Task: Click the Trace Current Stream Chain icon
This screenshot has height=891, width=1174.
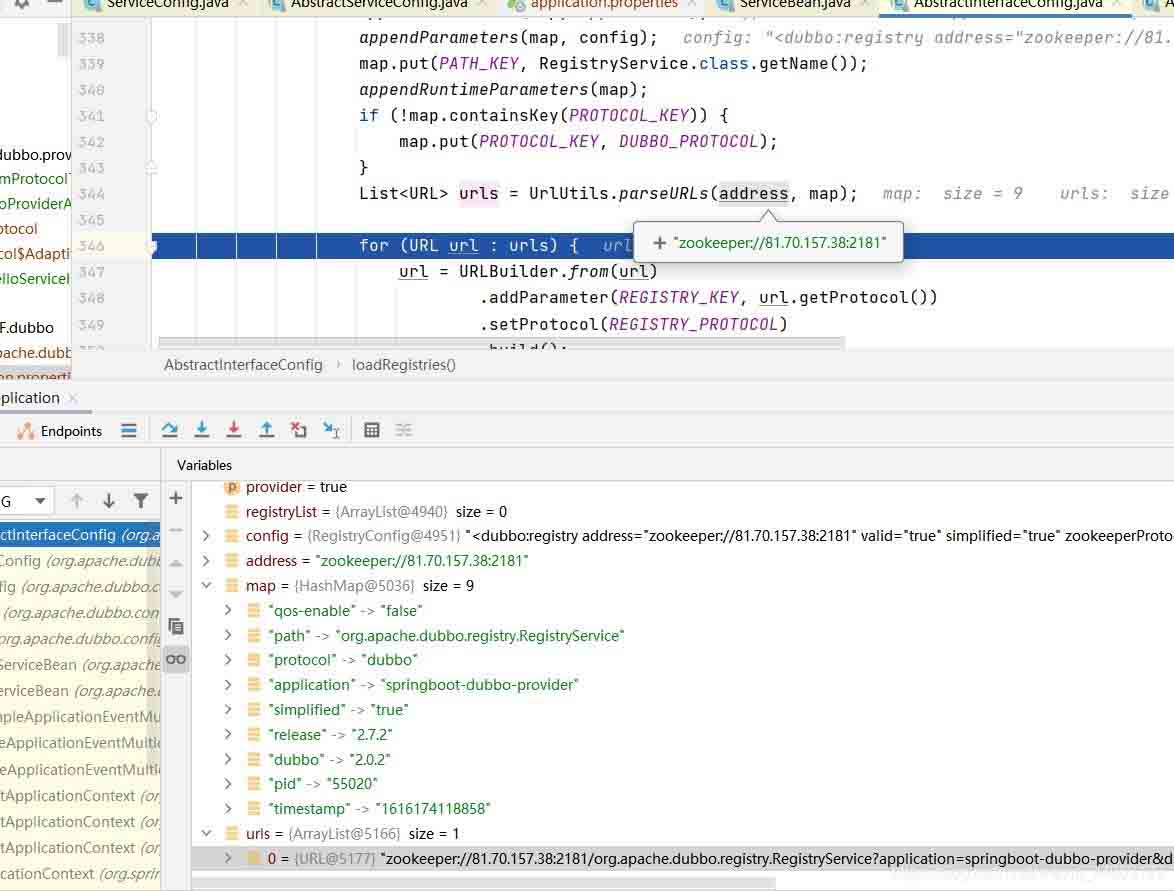Action: [x=404, y=430]
